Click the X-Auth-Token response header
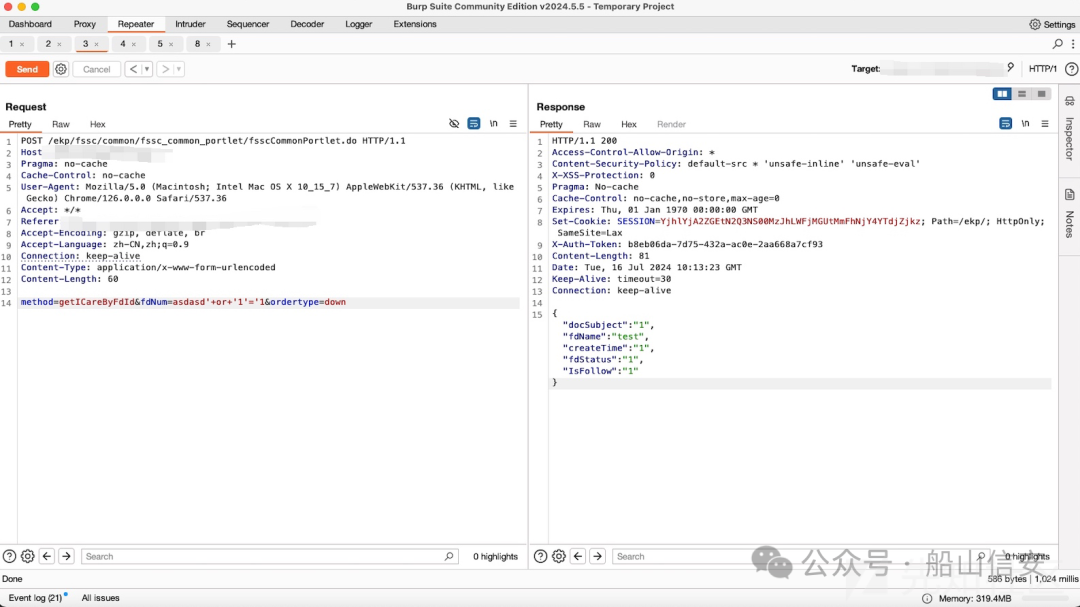This screenshot has height=607, width=1080. 687,244
